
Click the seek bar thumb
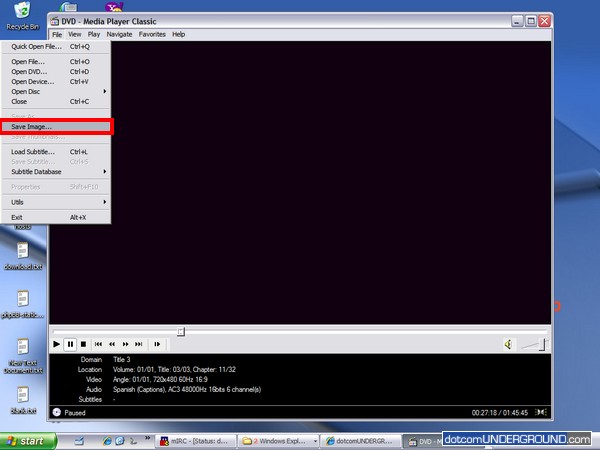click(181, 331)
